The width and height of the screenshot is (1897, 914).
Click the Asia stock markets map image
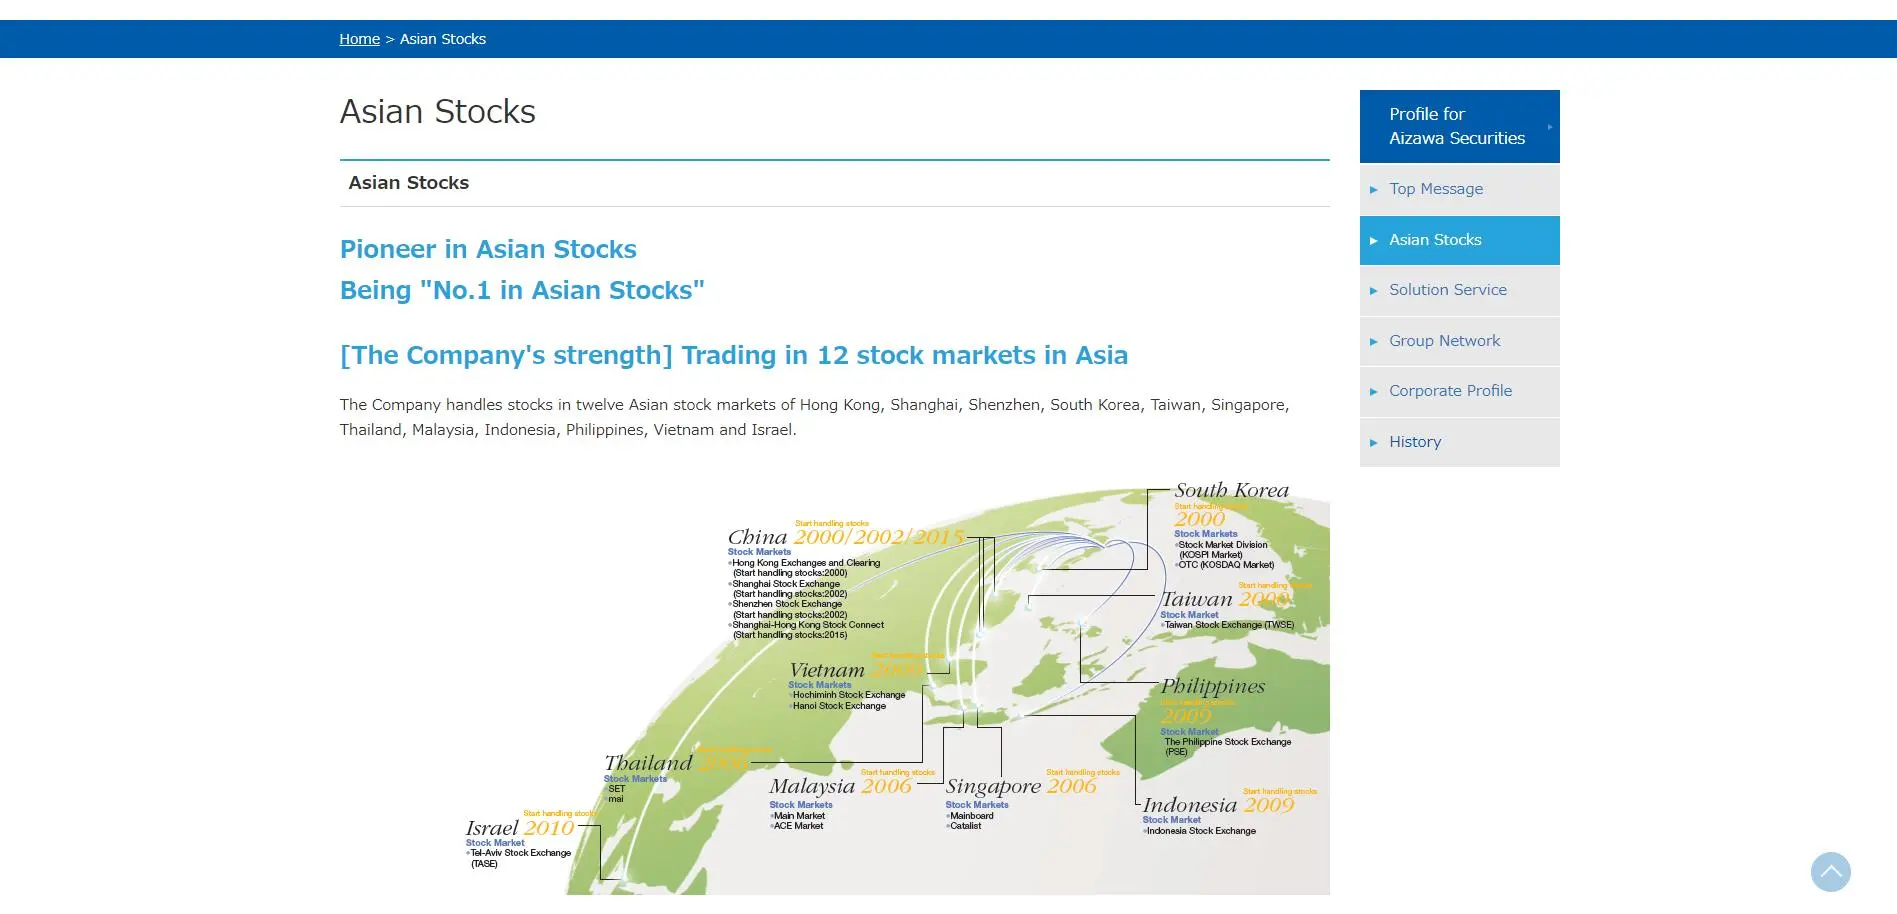[898, 688]
